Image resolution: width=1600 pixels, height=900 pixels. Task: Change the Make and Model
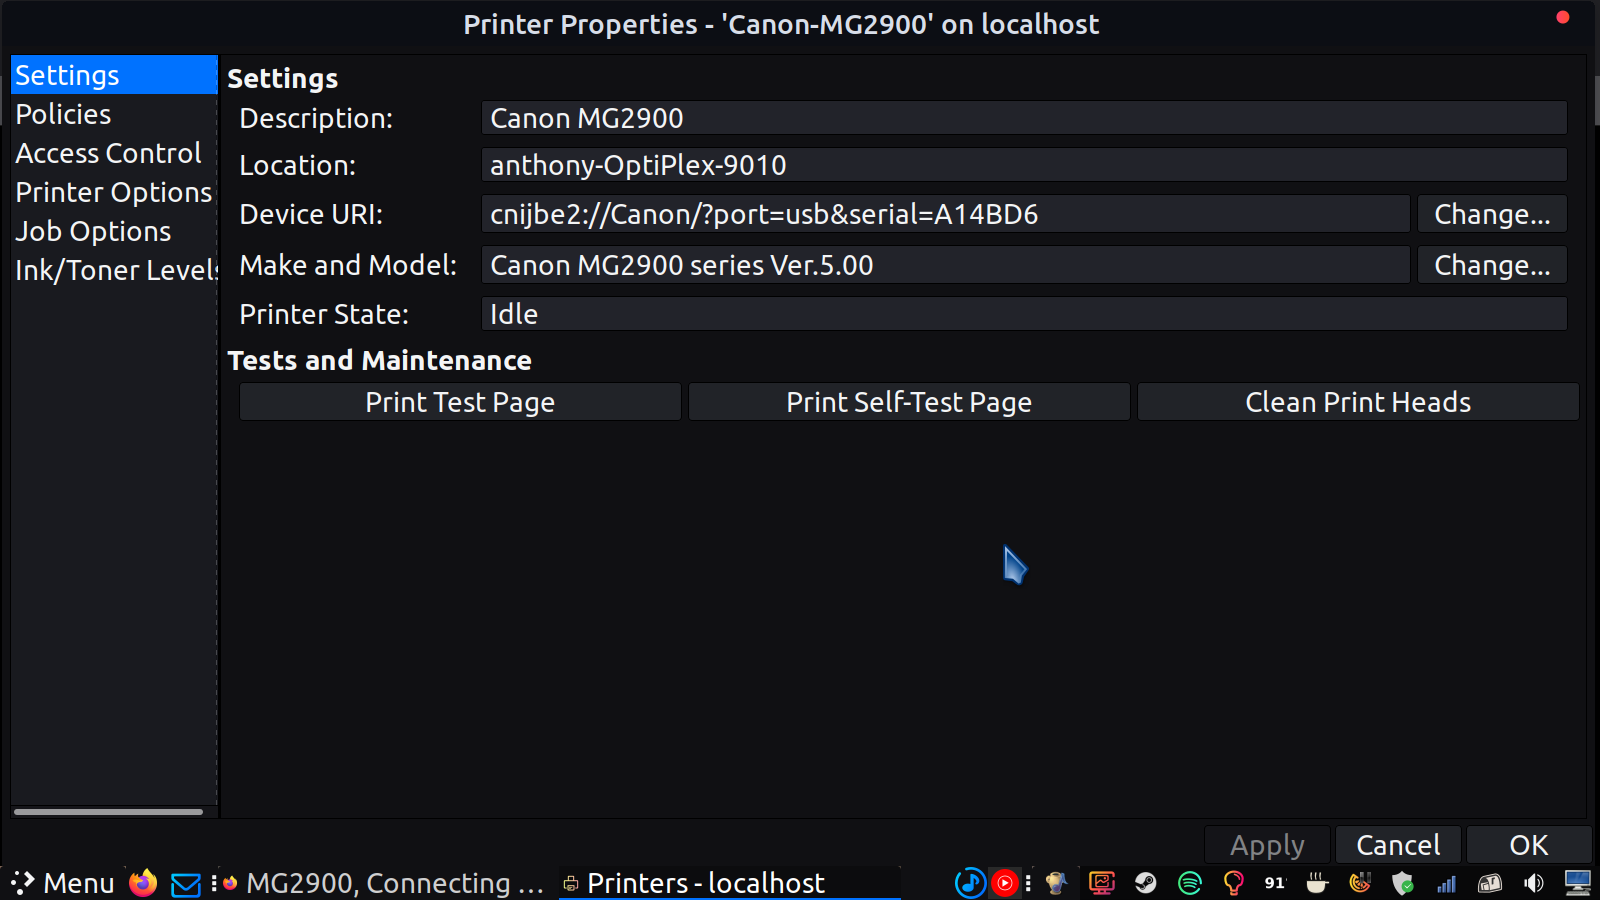tap(1492, 265)
